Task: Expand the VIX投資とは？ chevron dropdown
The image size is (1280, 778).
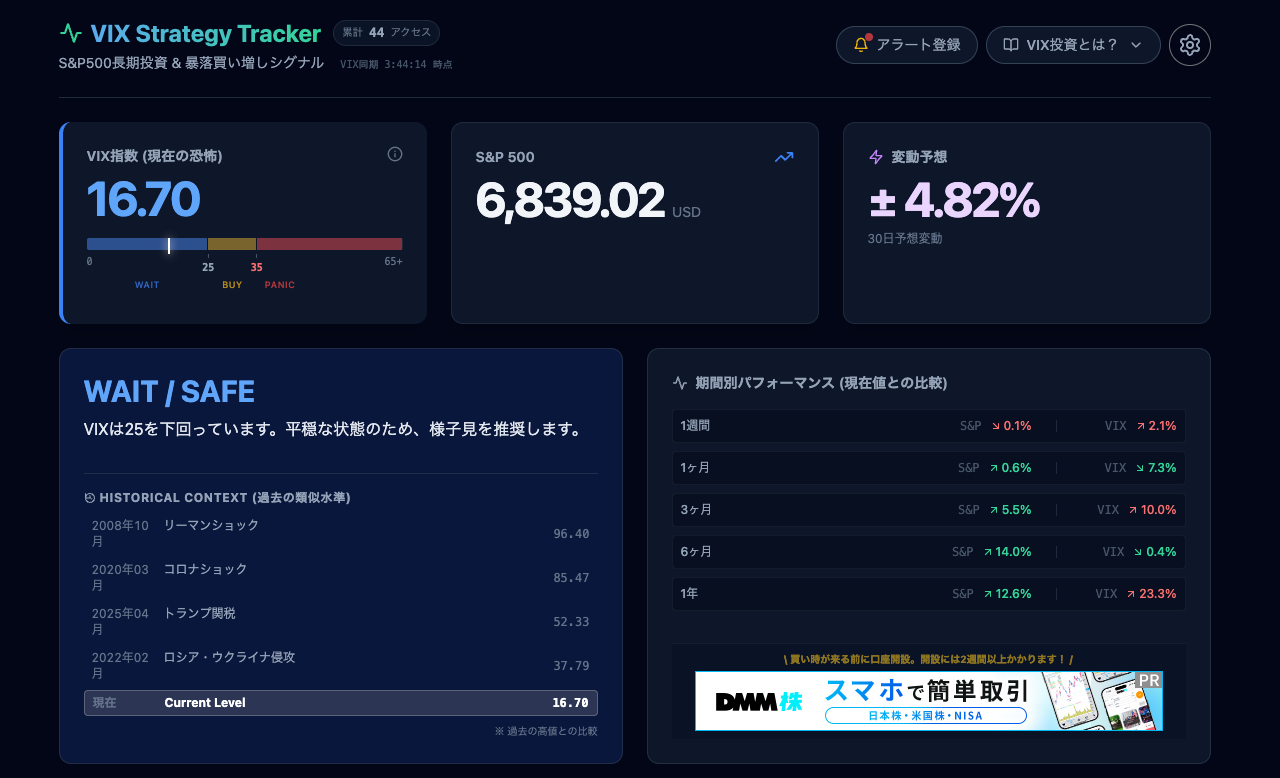Action: (x=1137, y=45)
